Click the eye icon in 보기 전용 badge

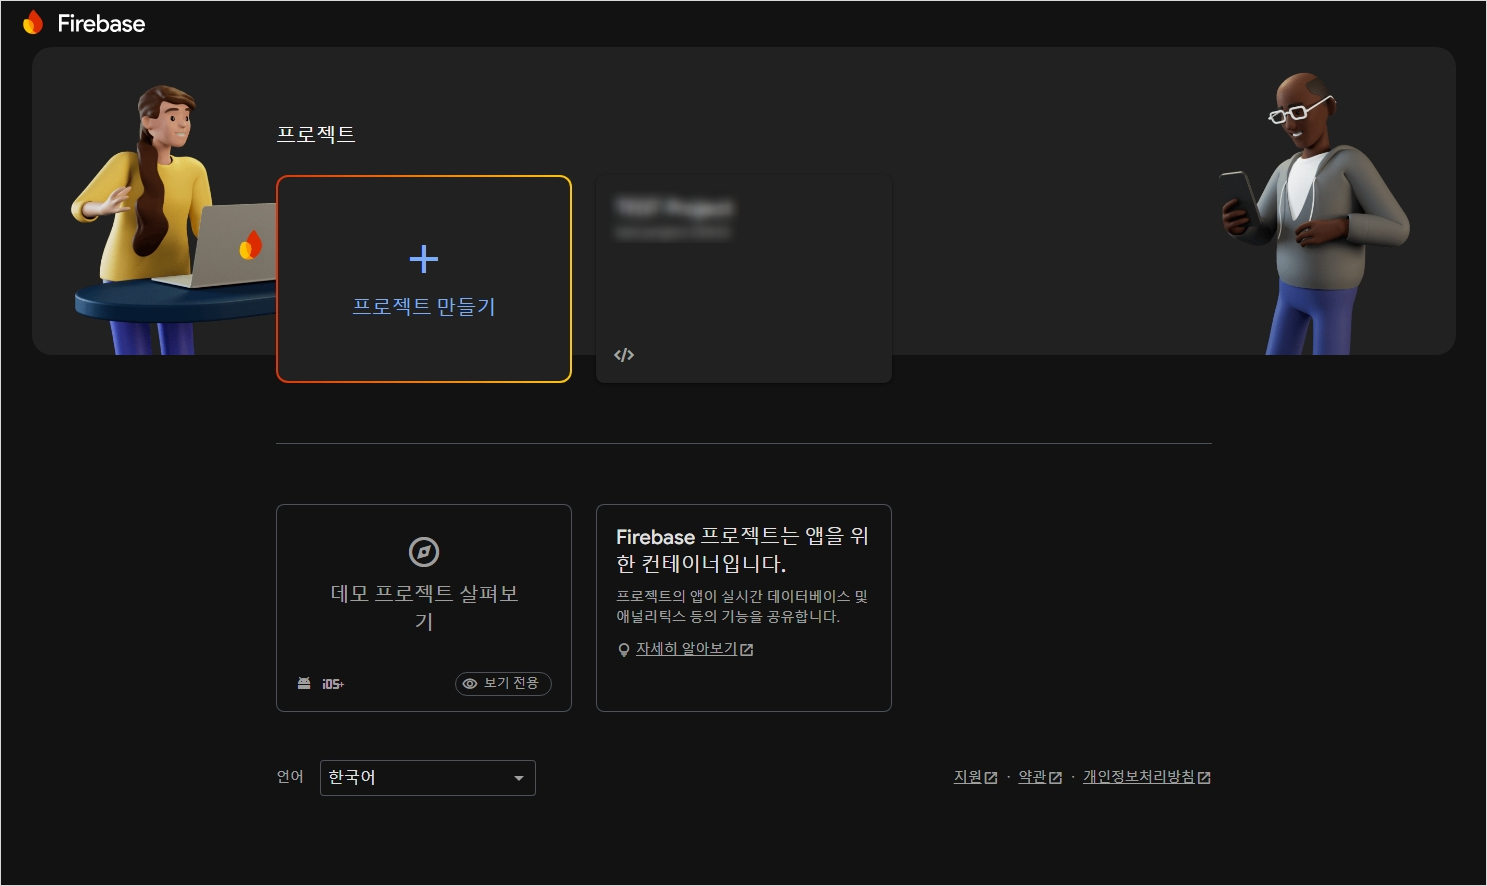click(x=470, y=684)
